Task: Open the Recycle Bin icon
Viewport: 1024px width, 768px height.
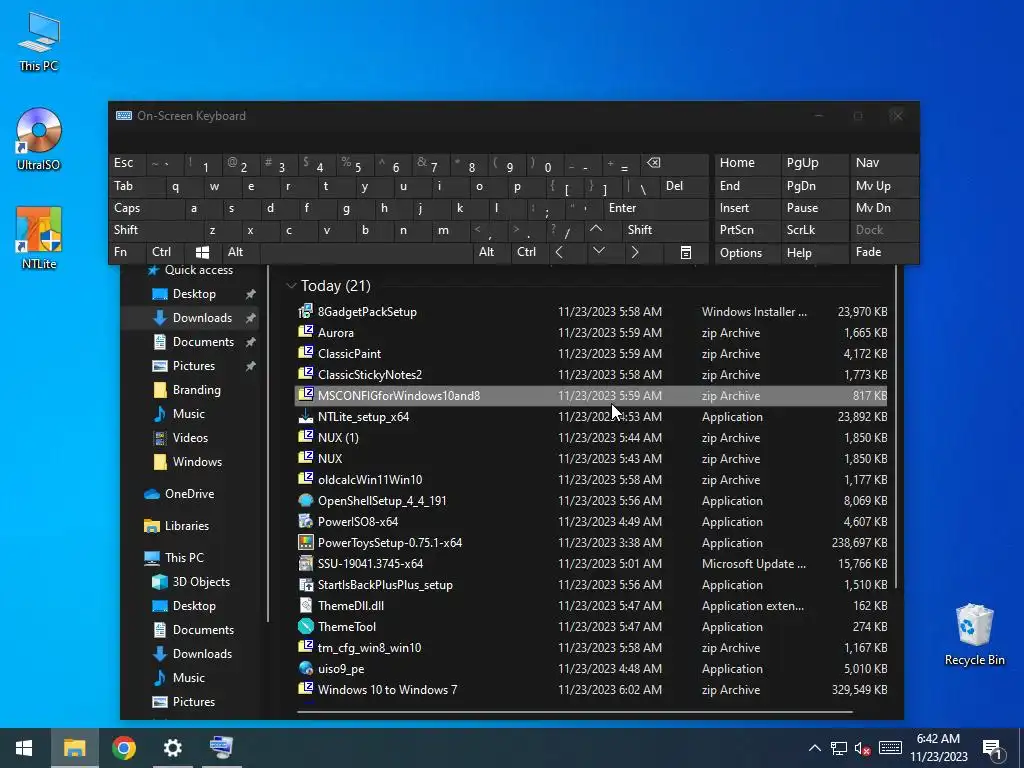Action: (974, 635)
